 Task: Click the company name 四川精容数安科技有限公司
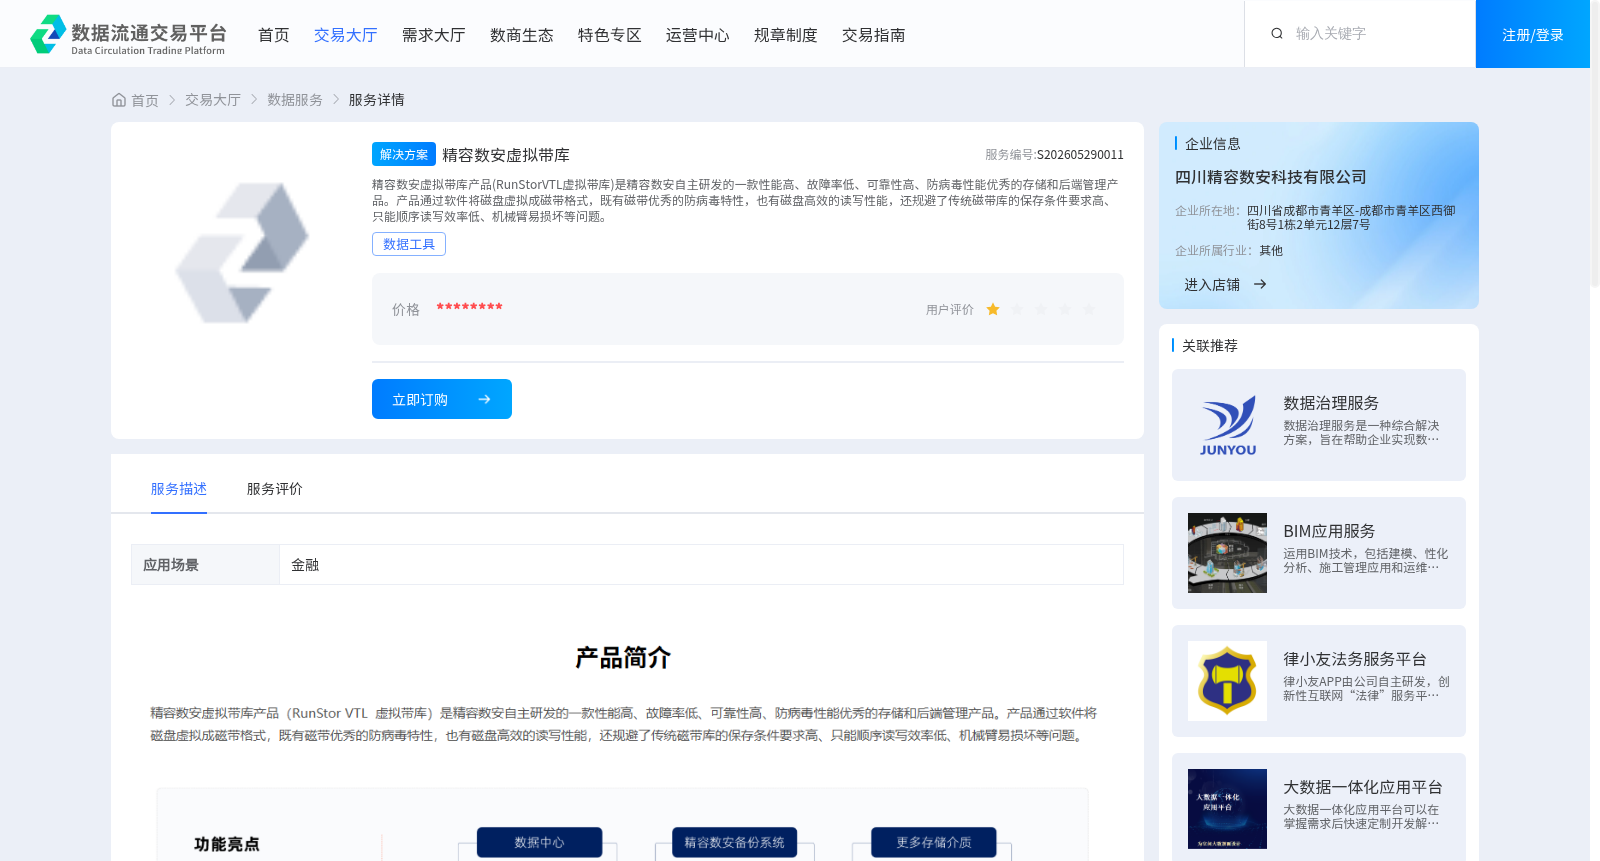(1271, 177)
